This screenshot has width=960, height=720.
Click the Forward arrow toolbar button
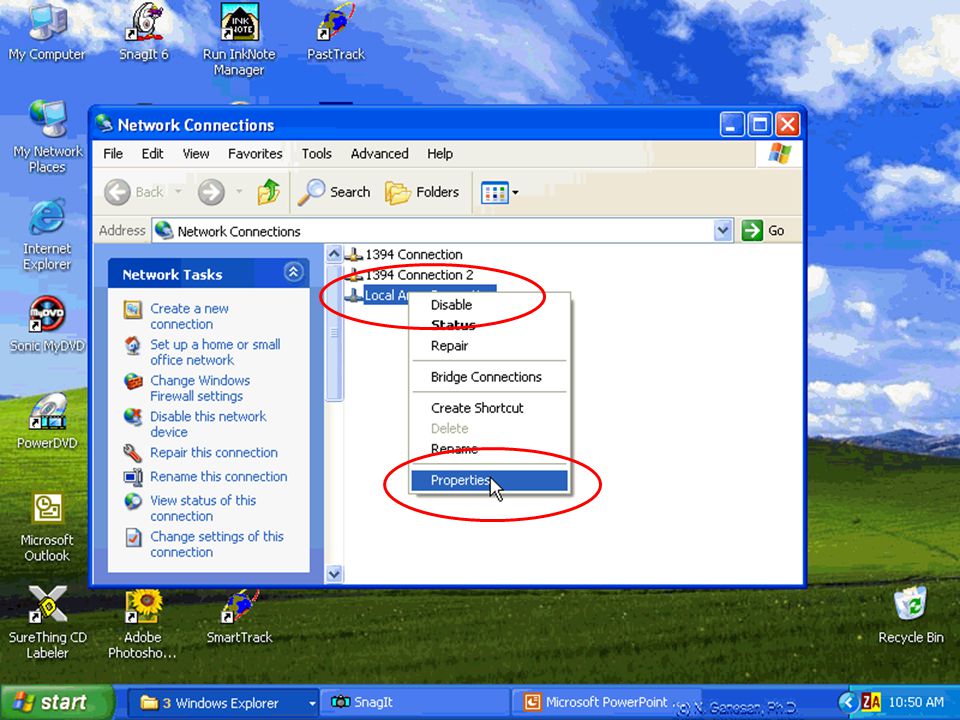211,192
